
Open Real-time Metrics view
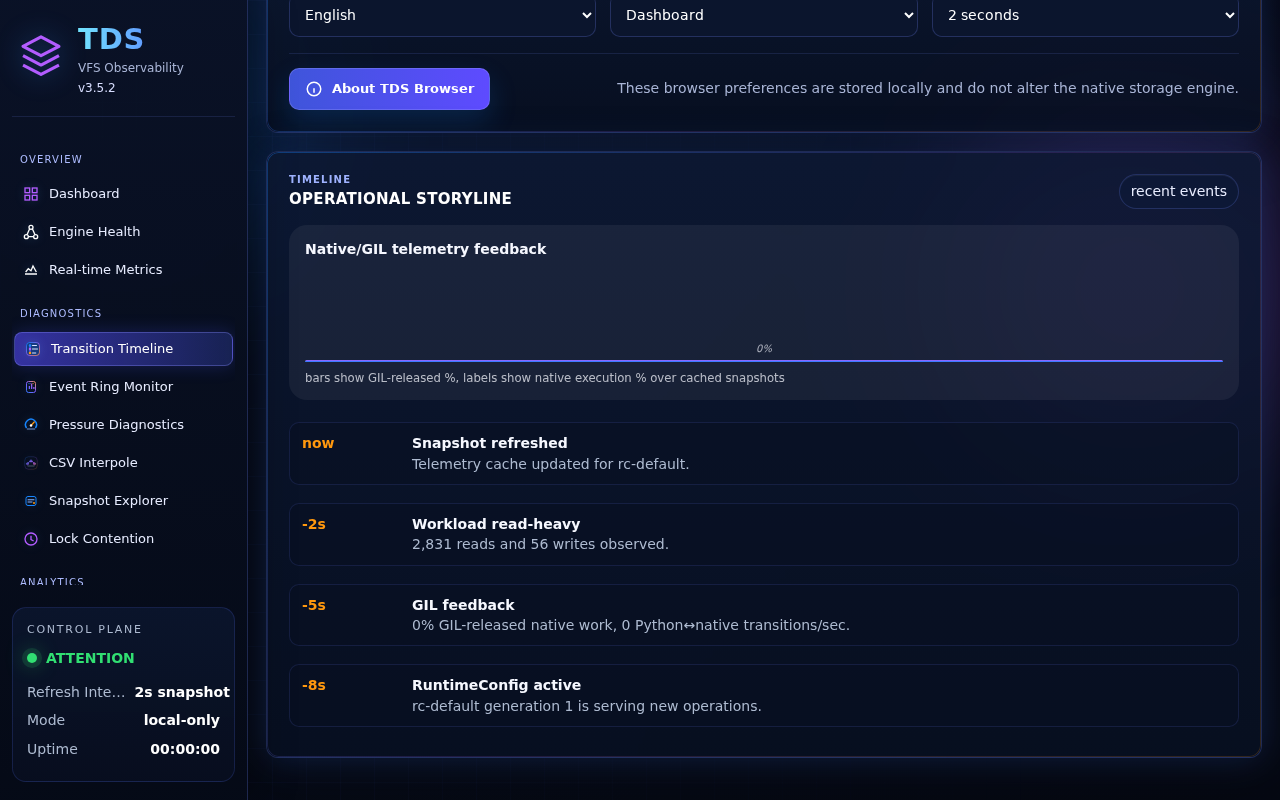[123, 270]
